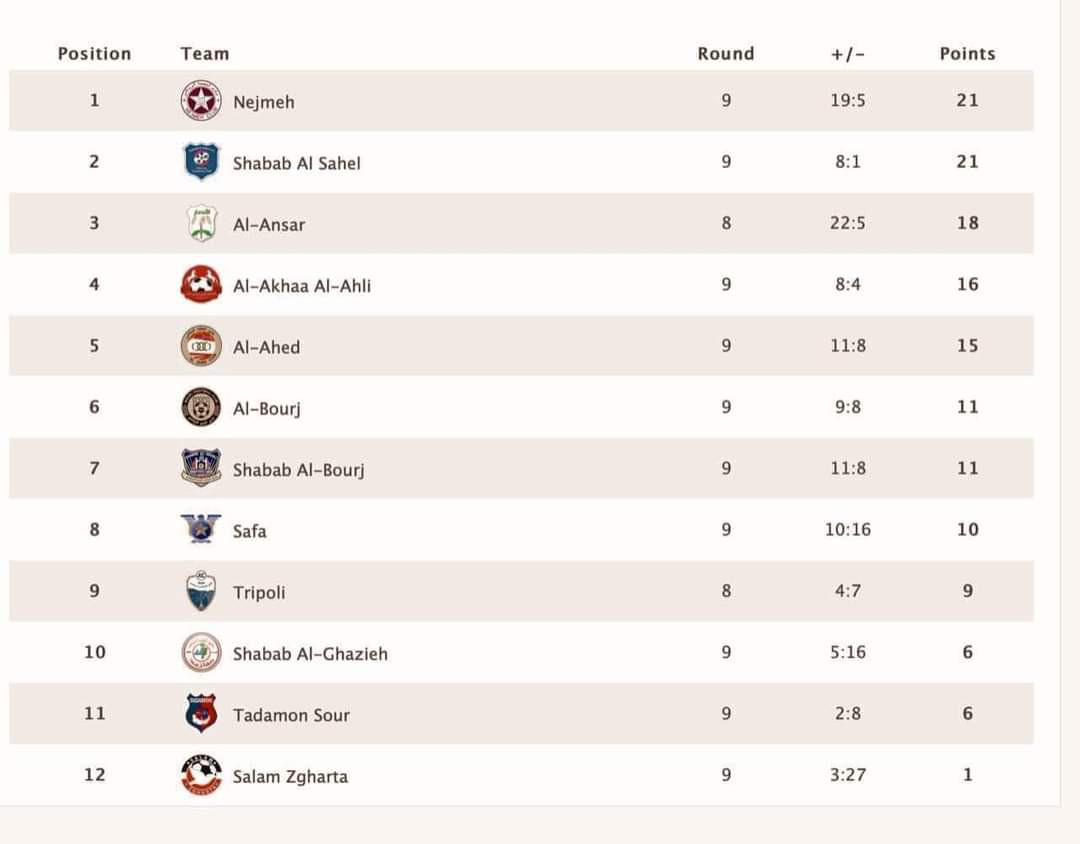Open the Al-Ansar team name link
This screenshot has height=844, width=1080.
(x=268, y=225)
